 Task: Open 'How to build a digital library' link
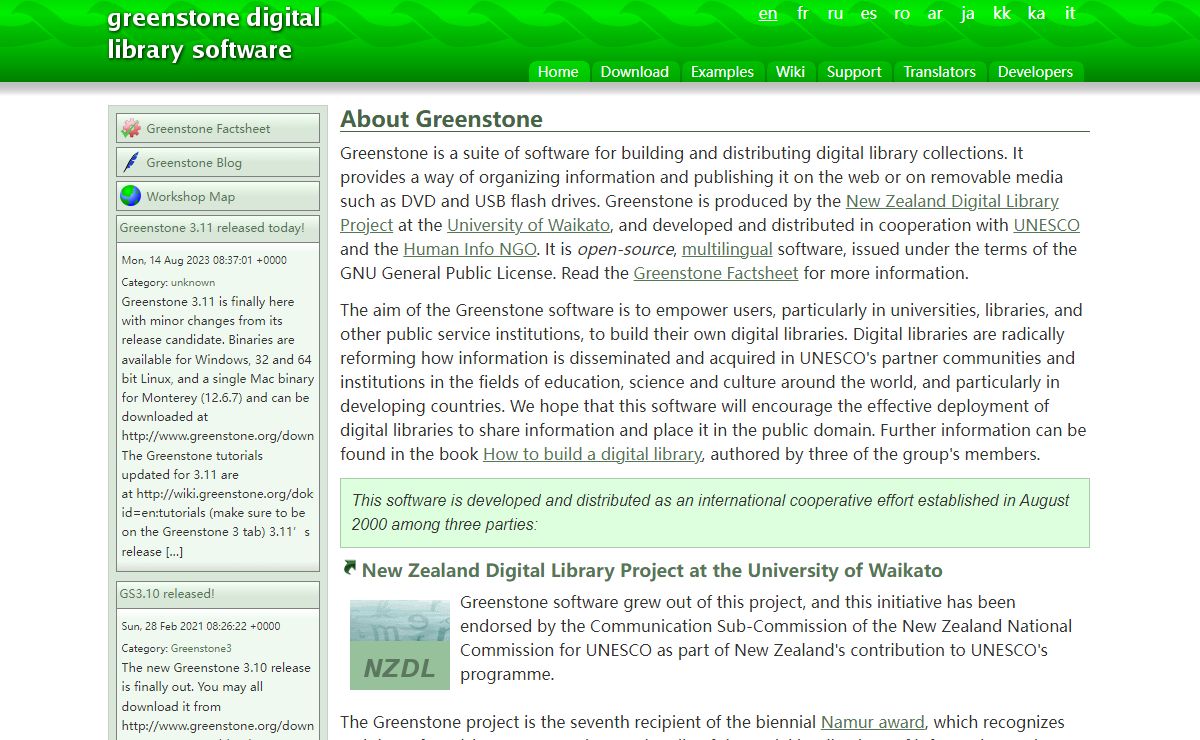pyautogui.click(x=592, y=454)
